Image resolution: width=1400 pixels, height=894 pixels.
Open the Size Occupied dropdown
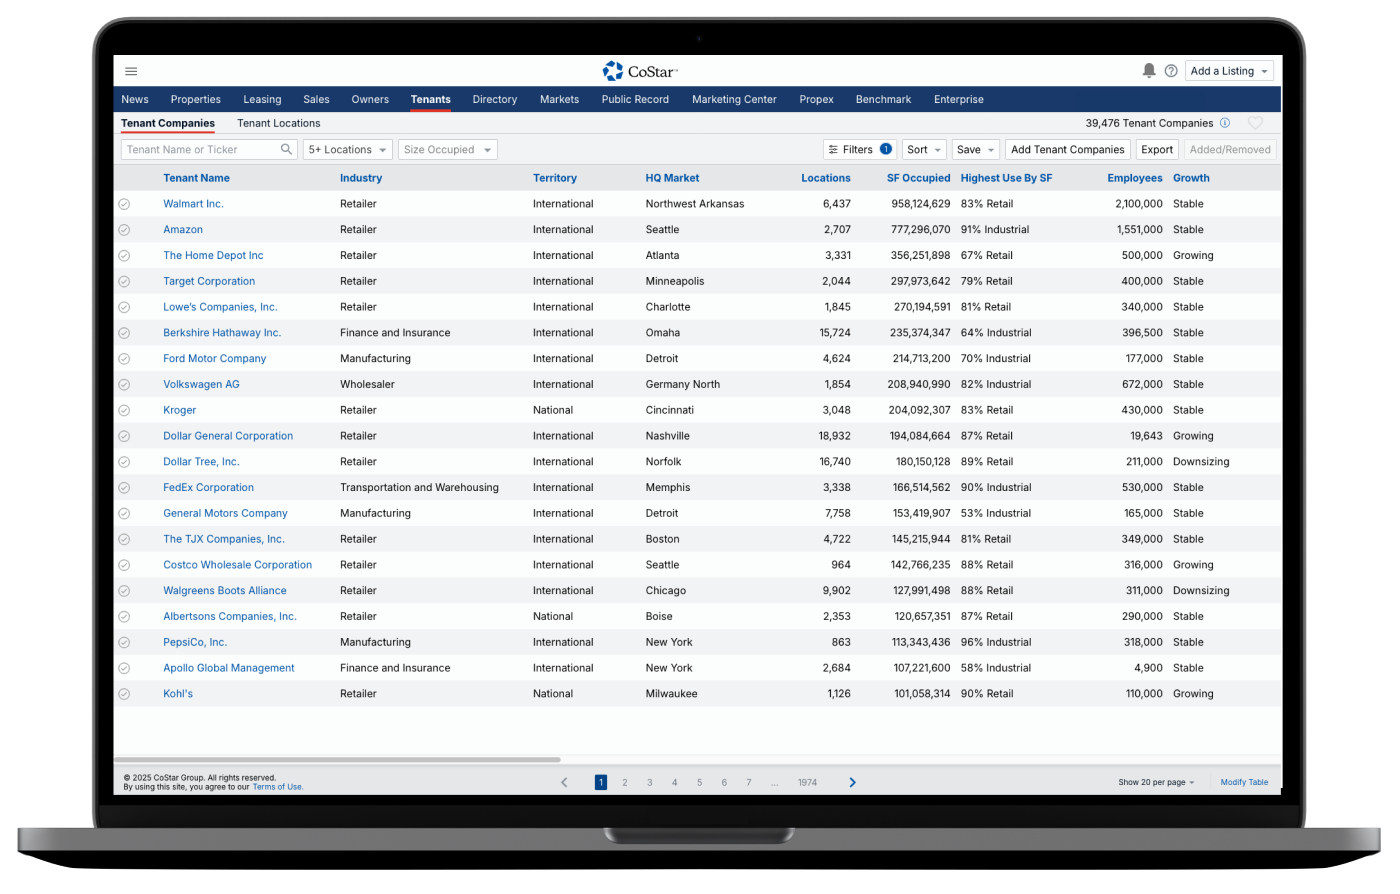(447, 150)
